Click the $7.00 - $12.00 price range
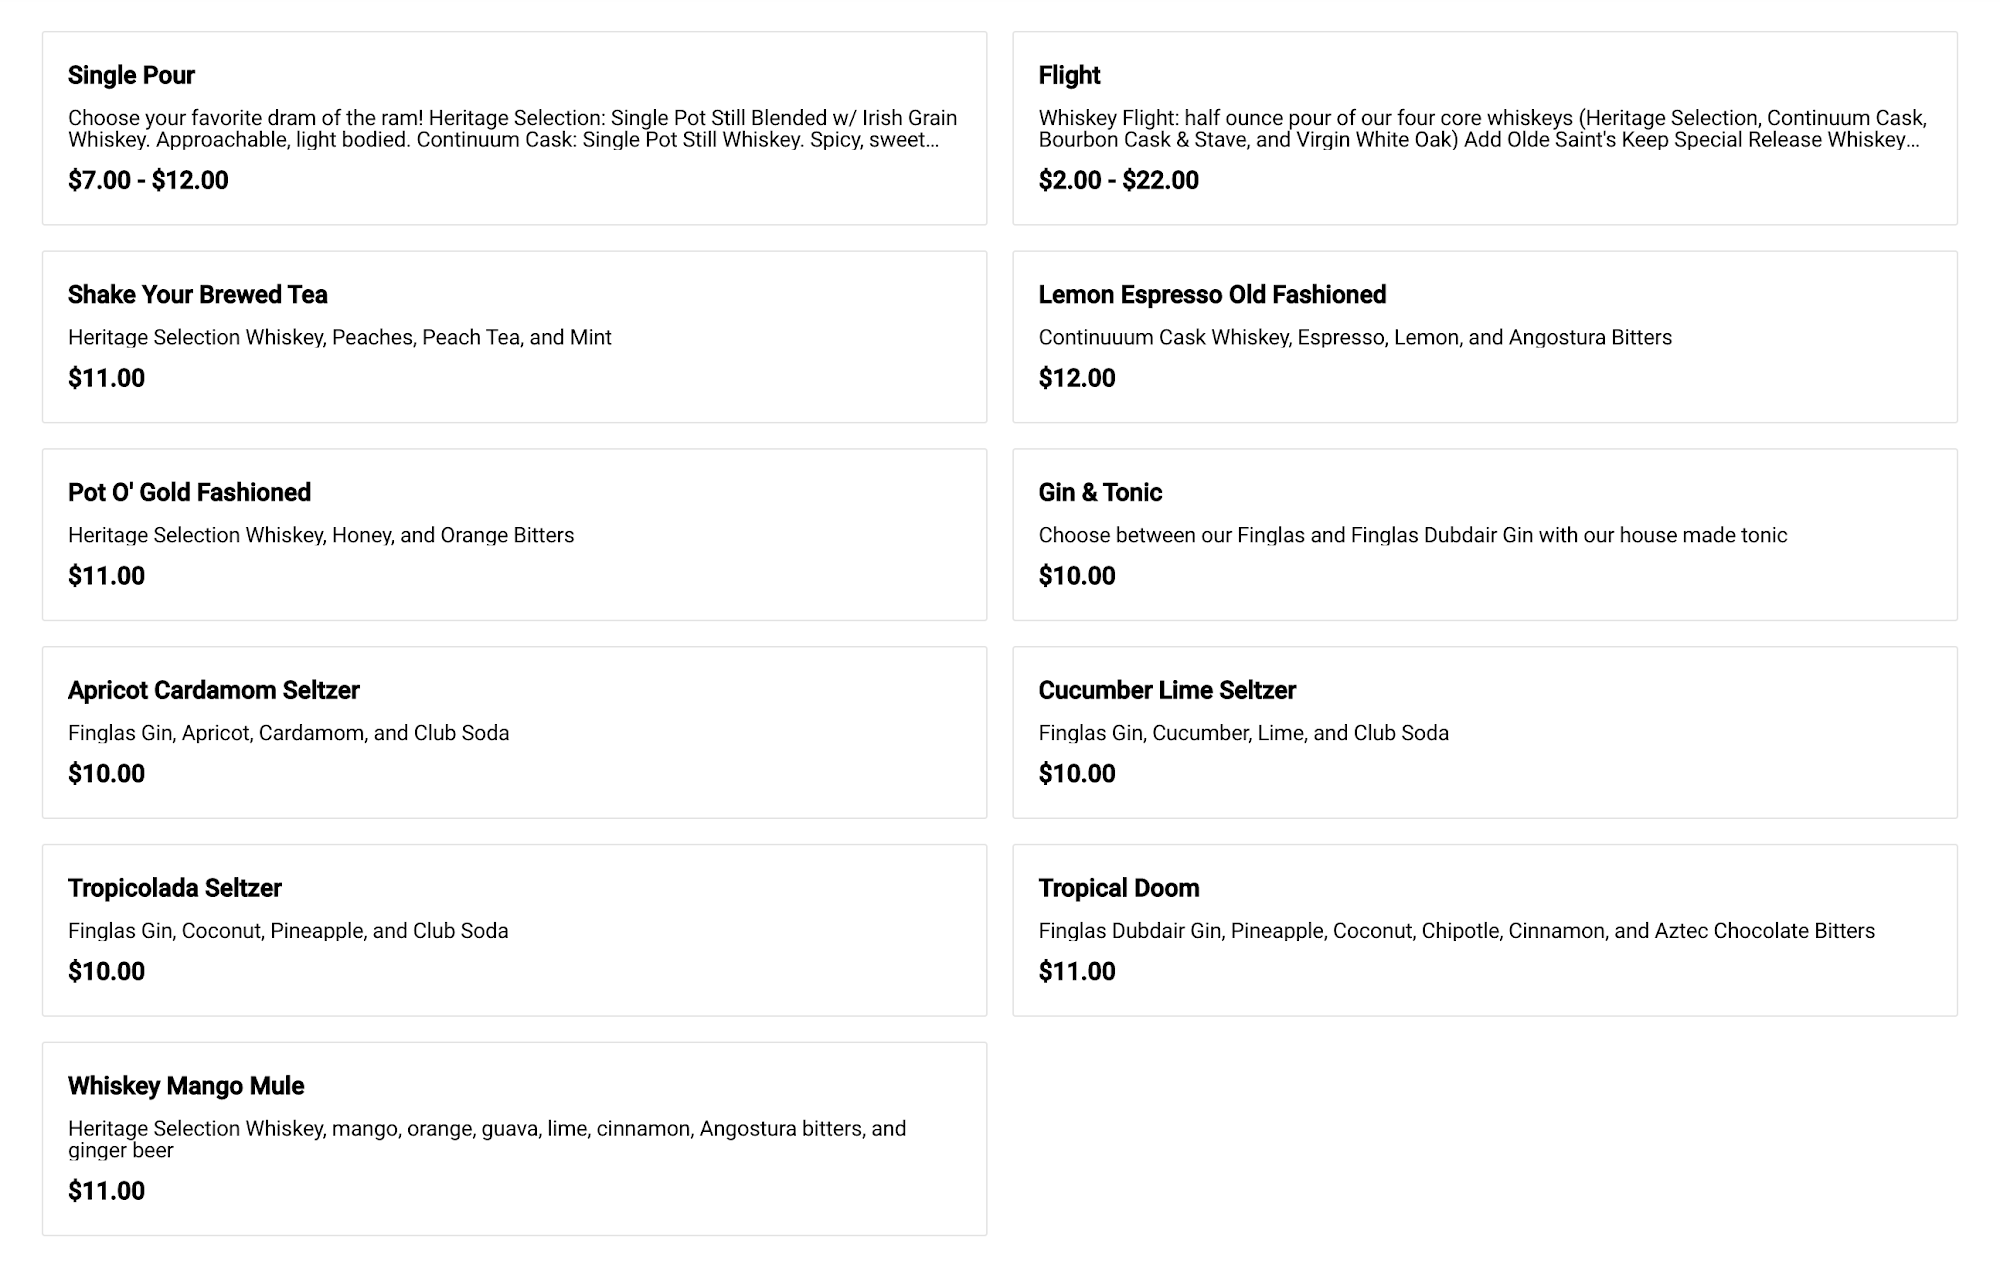Screen dimensions: 2000x1261 point(148,181)
